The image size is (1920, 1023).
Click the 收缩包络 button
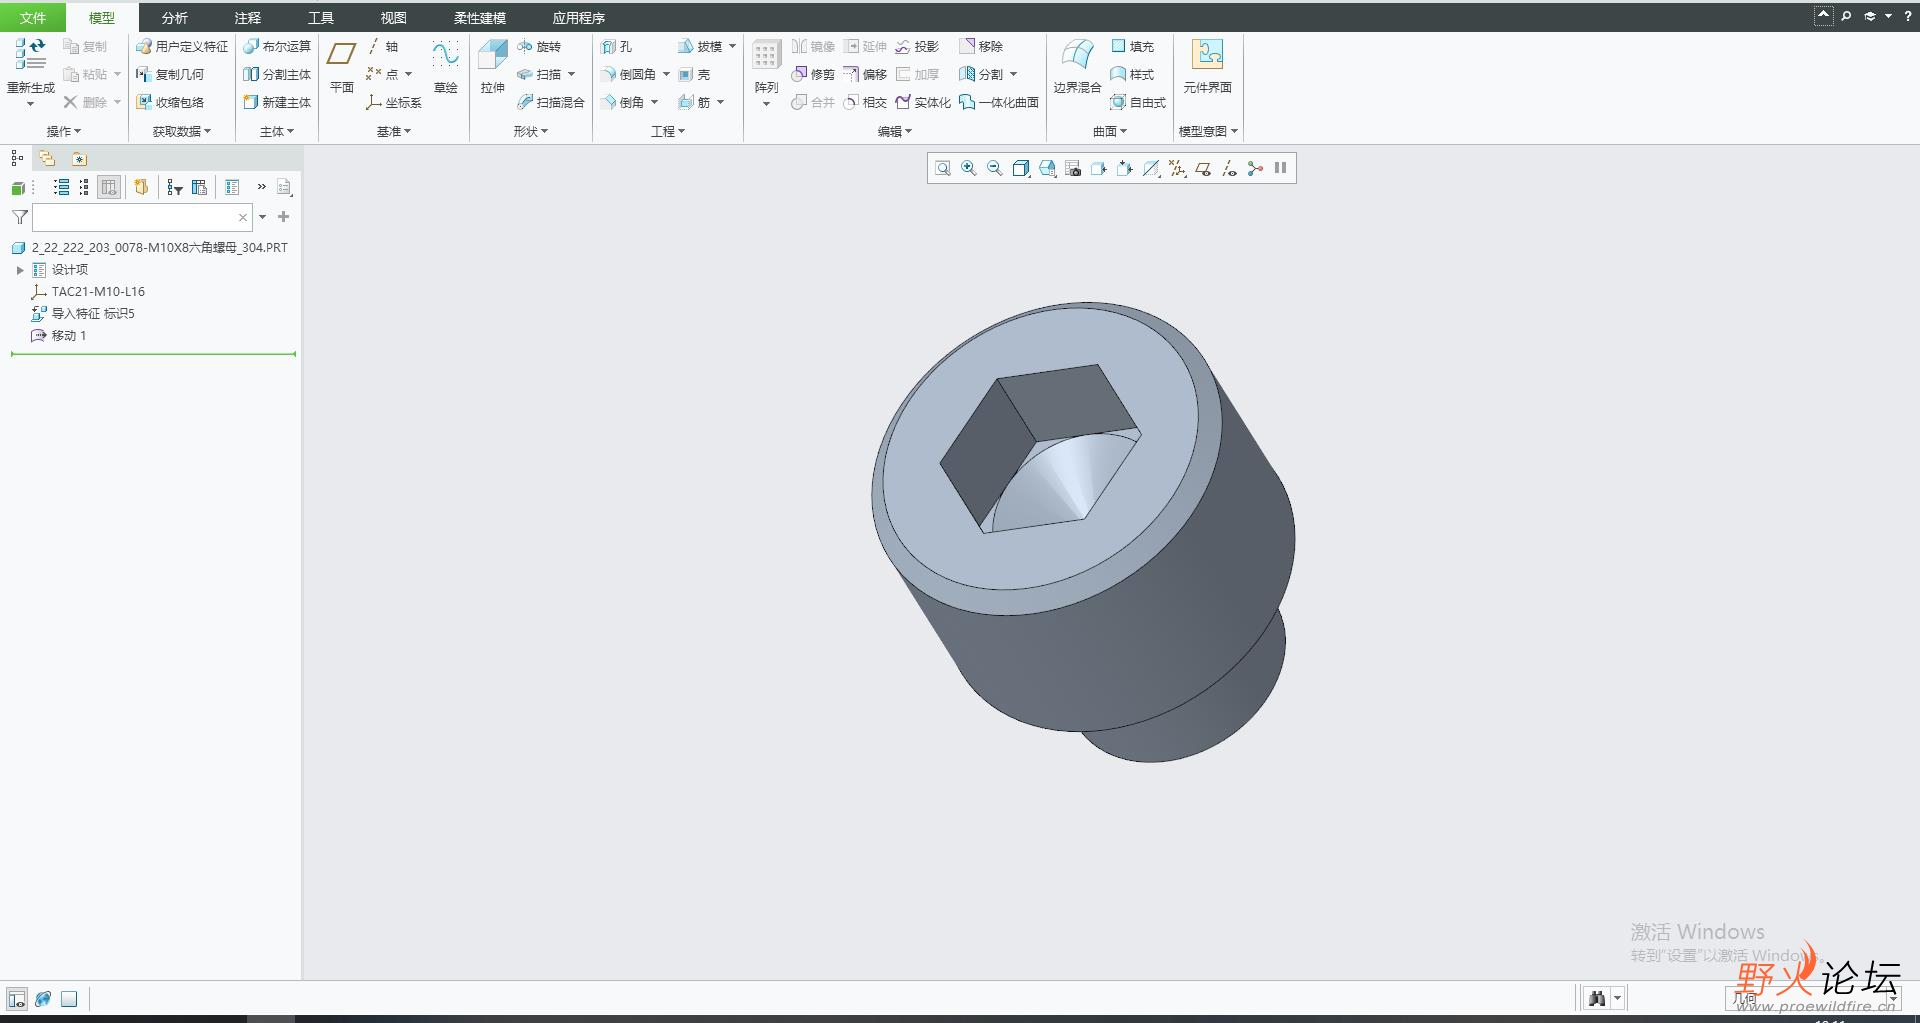[x=170, y=102]
